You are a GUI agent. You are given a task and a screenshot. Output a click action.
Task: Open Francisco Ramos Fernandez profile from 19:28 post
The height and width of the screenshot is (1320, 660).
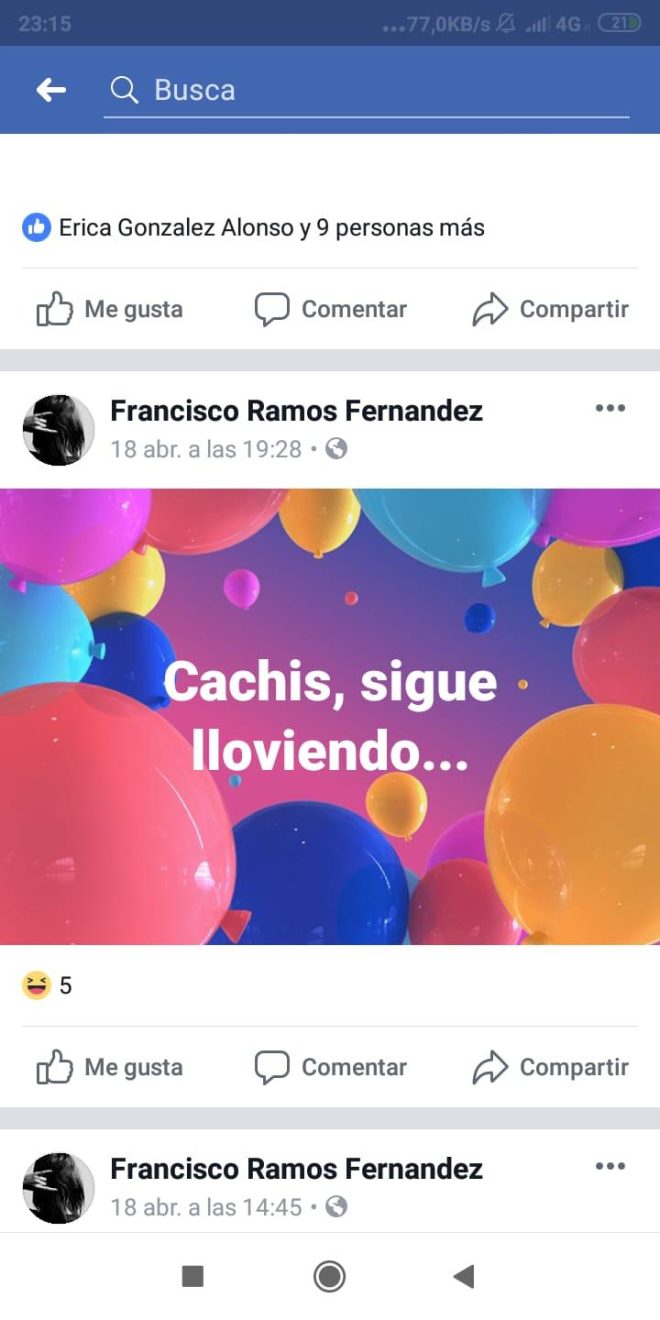point(296,410)
